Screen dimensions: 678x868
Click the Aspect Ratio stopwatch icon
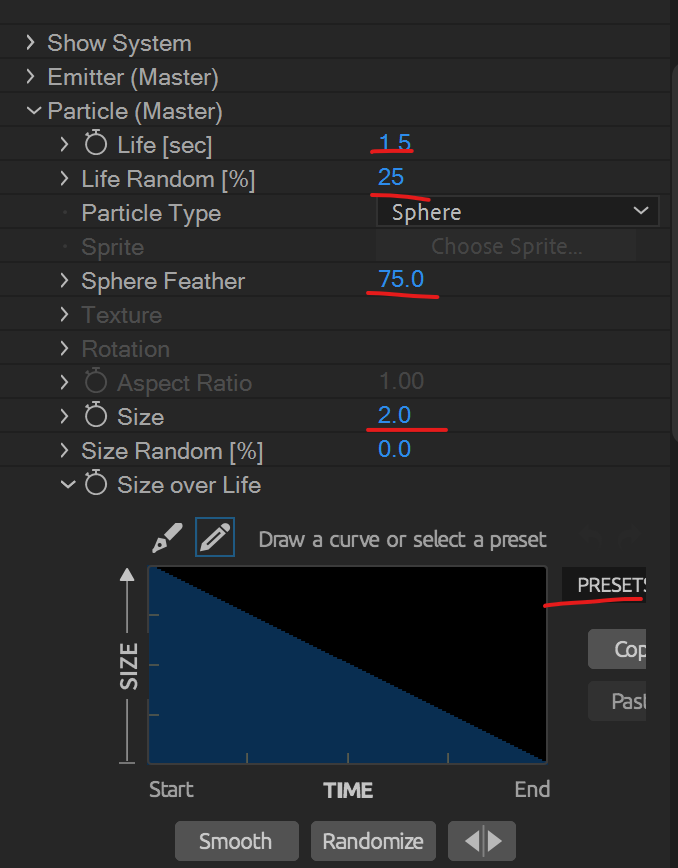coord(96,383)
